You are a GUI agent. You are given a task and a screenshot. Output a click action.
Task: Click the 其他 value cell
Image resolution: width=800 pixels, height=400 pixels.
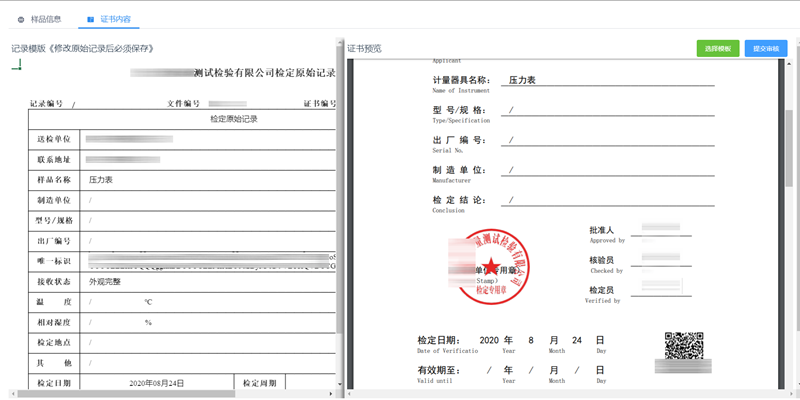click(x=208, y=364)
